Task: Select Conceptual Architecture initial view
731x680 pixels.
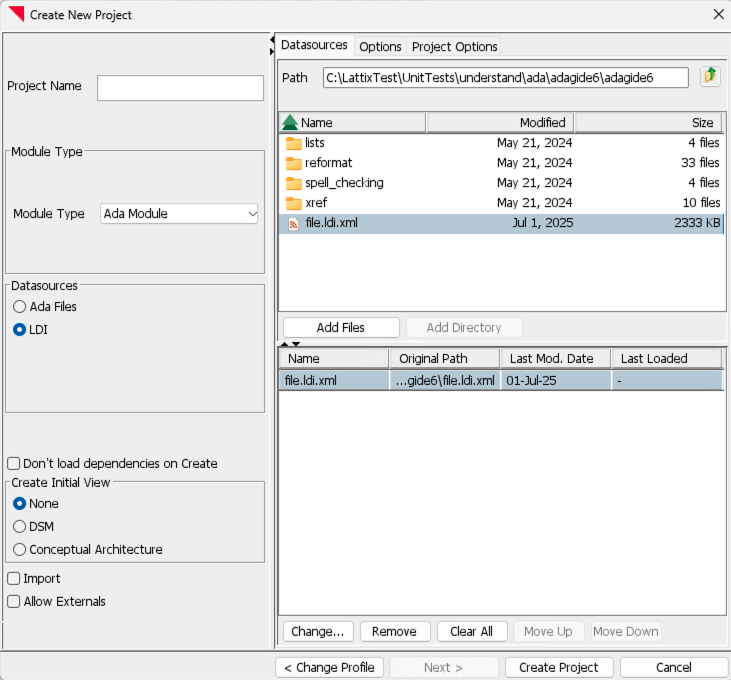Action: (x=20, y=549)
